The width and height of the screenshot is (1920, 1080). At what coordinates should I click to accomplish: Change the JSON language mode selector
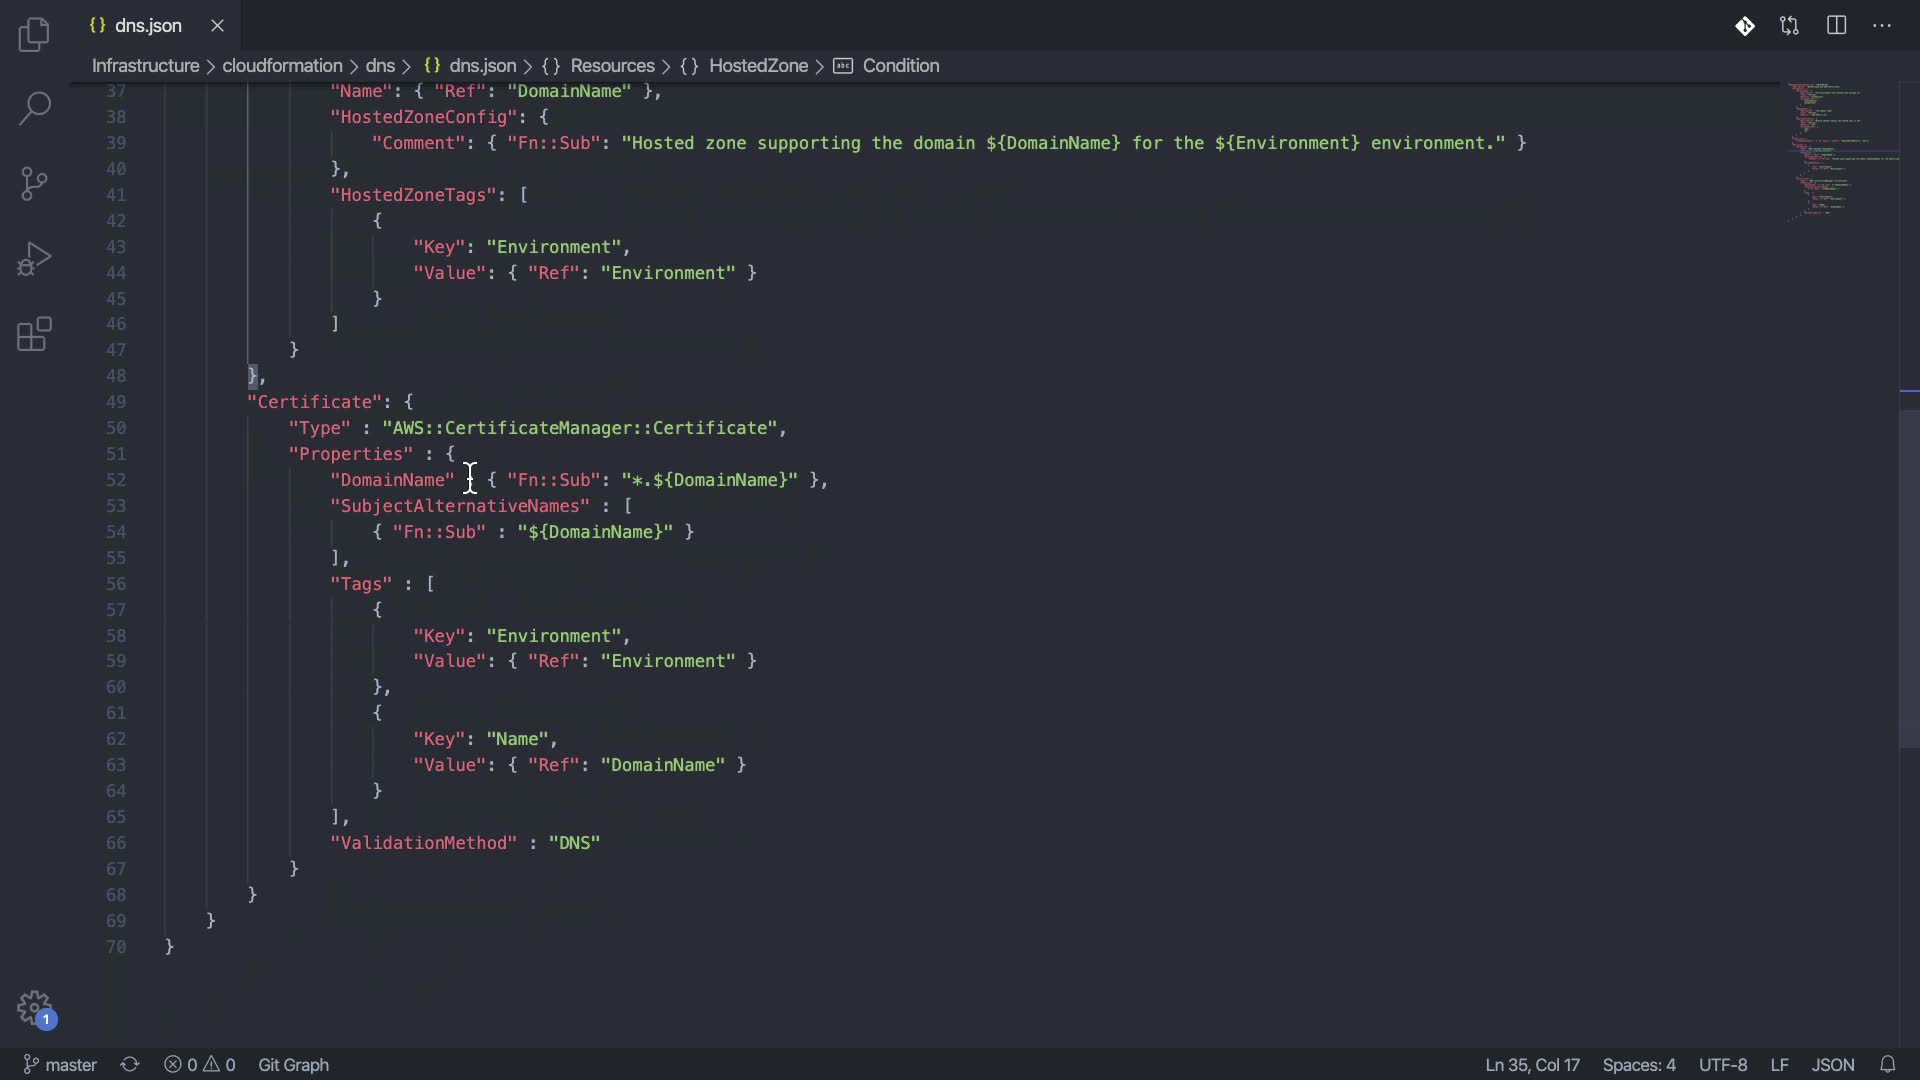pyautogui.click(x=1832, y=1065)
